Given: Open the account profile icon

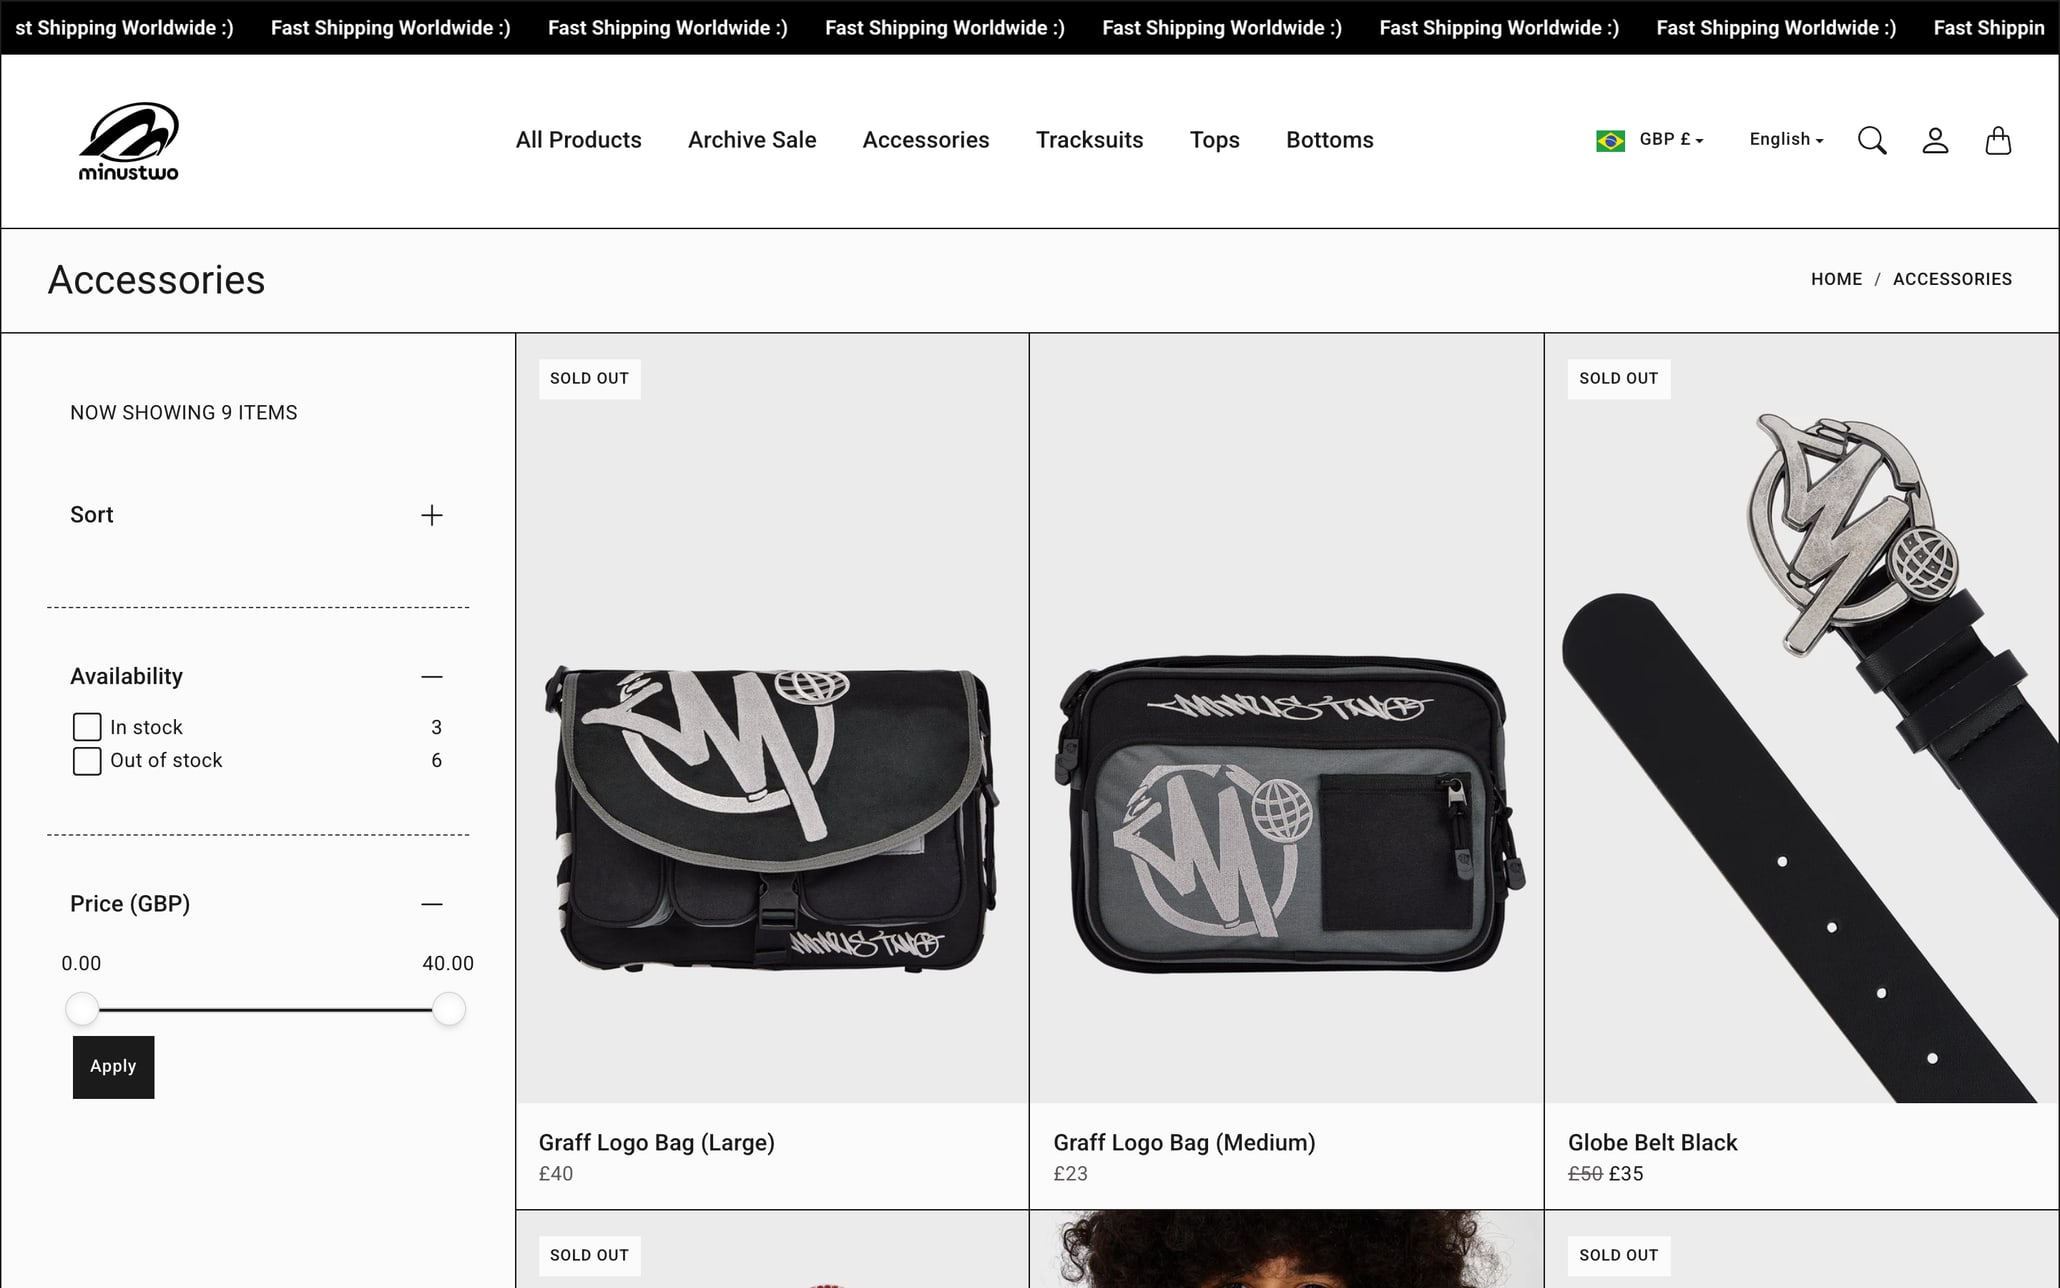Looking at the screenshot, I should pyautogui.click(x=1935, y=140).
